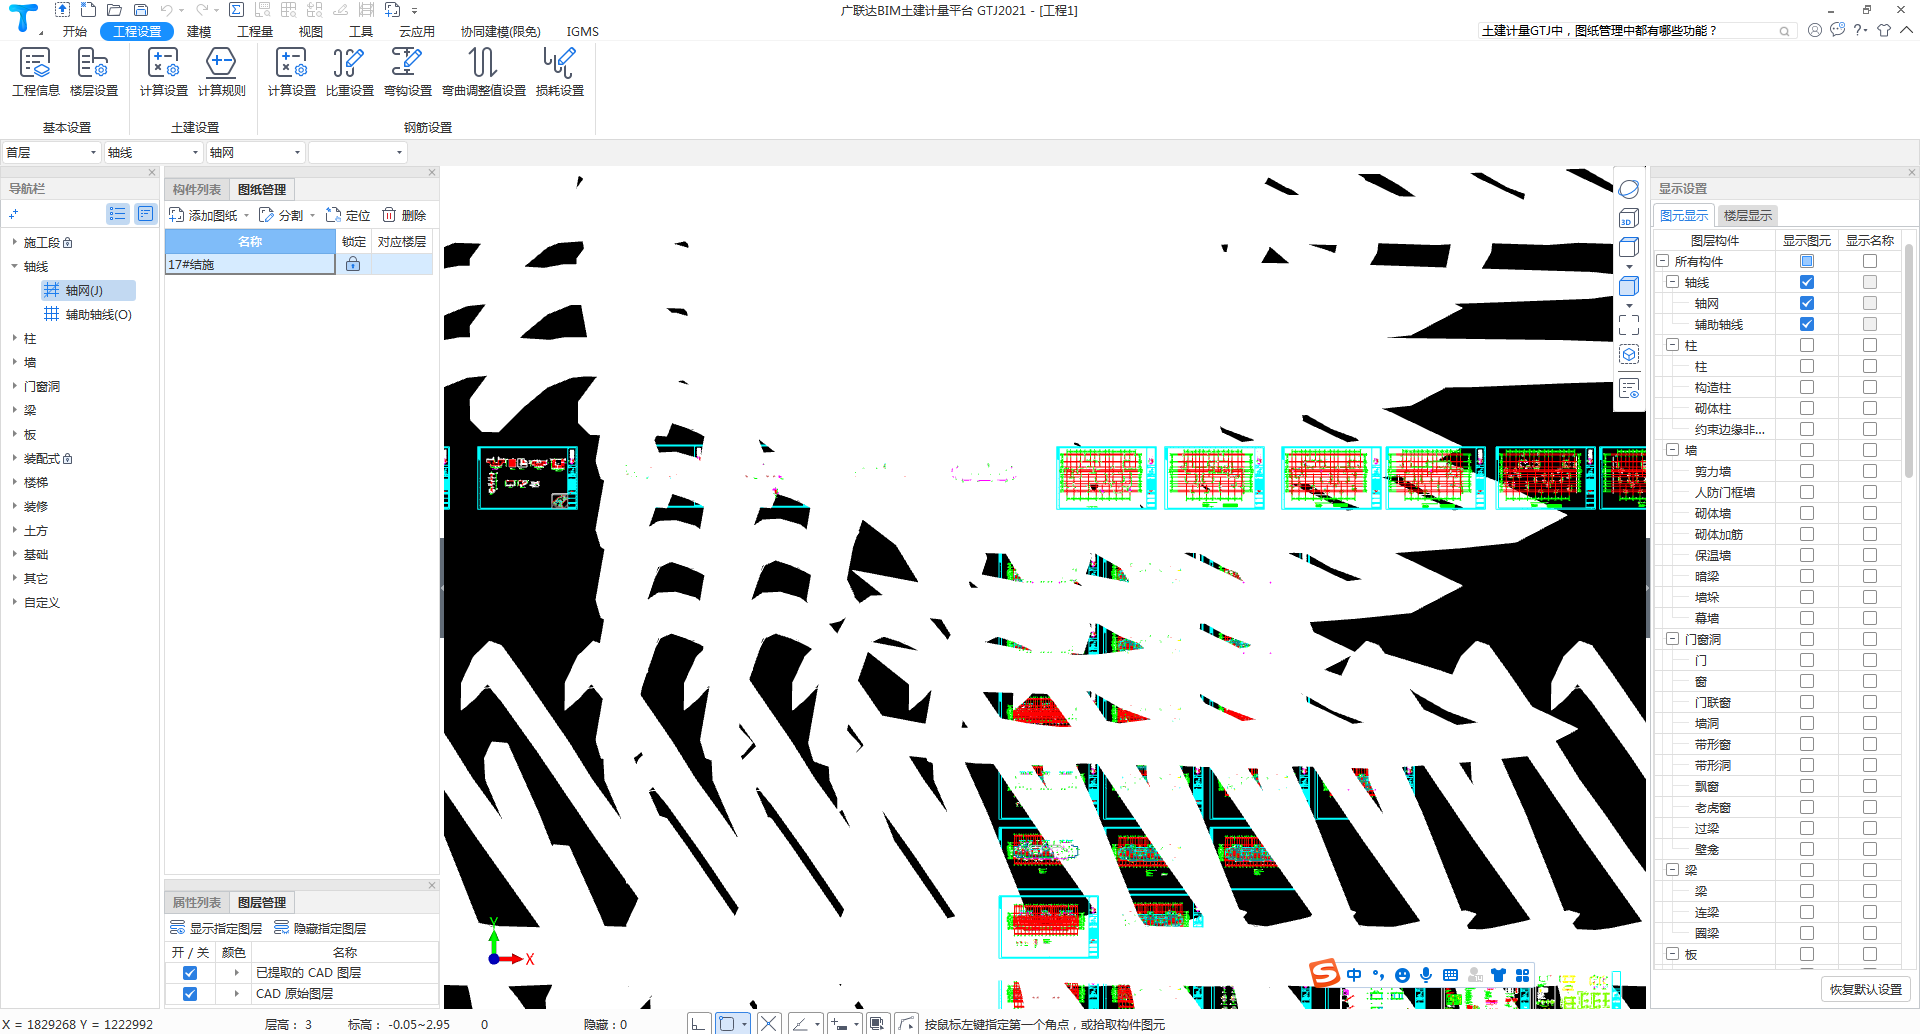Click the save icon in quick access bar
The image size is (1920, 1034).
point(141,10)
